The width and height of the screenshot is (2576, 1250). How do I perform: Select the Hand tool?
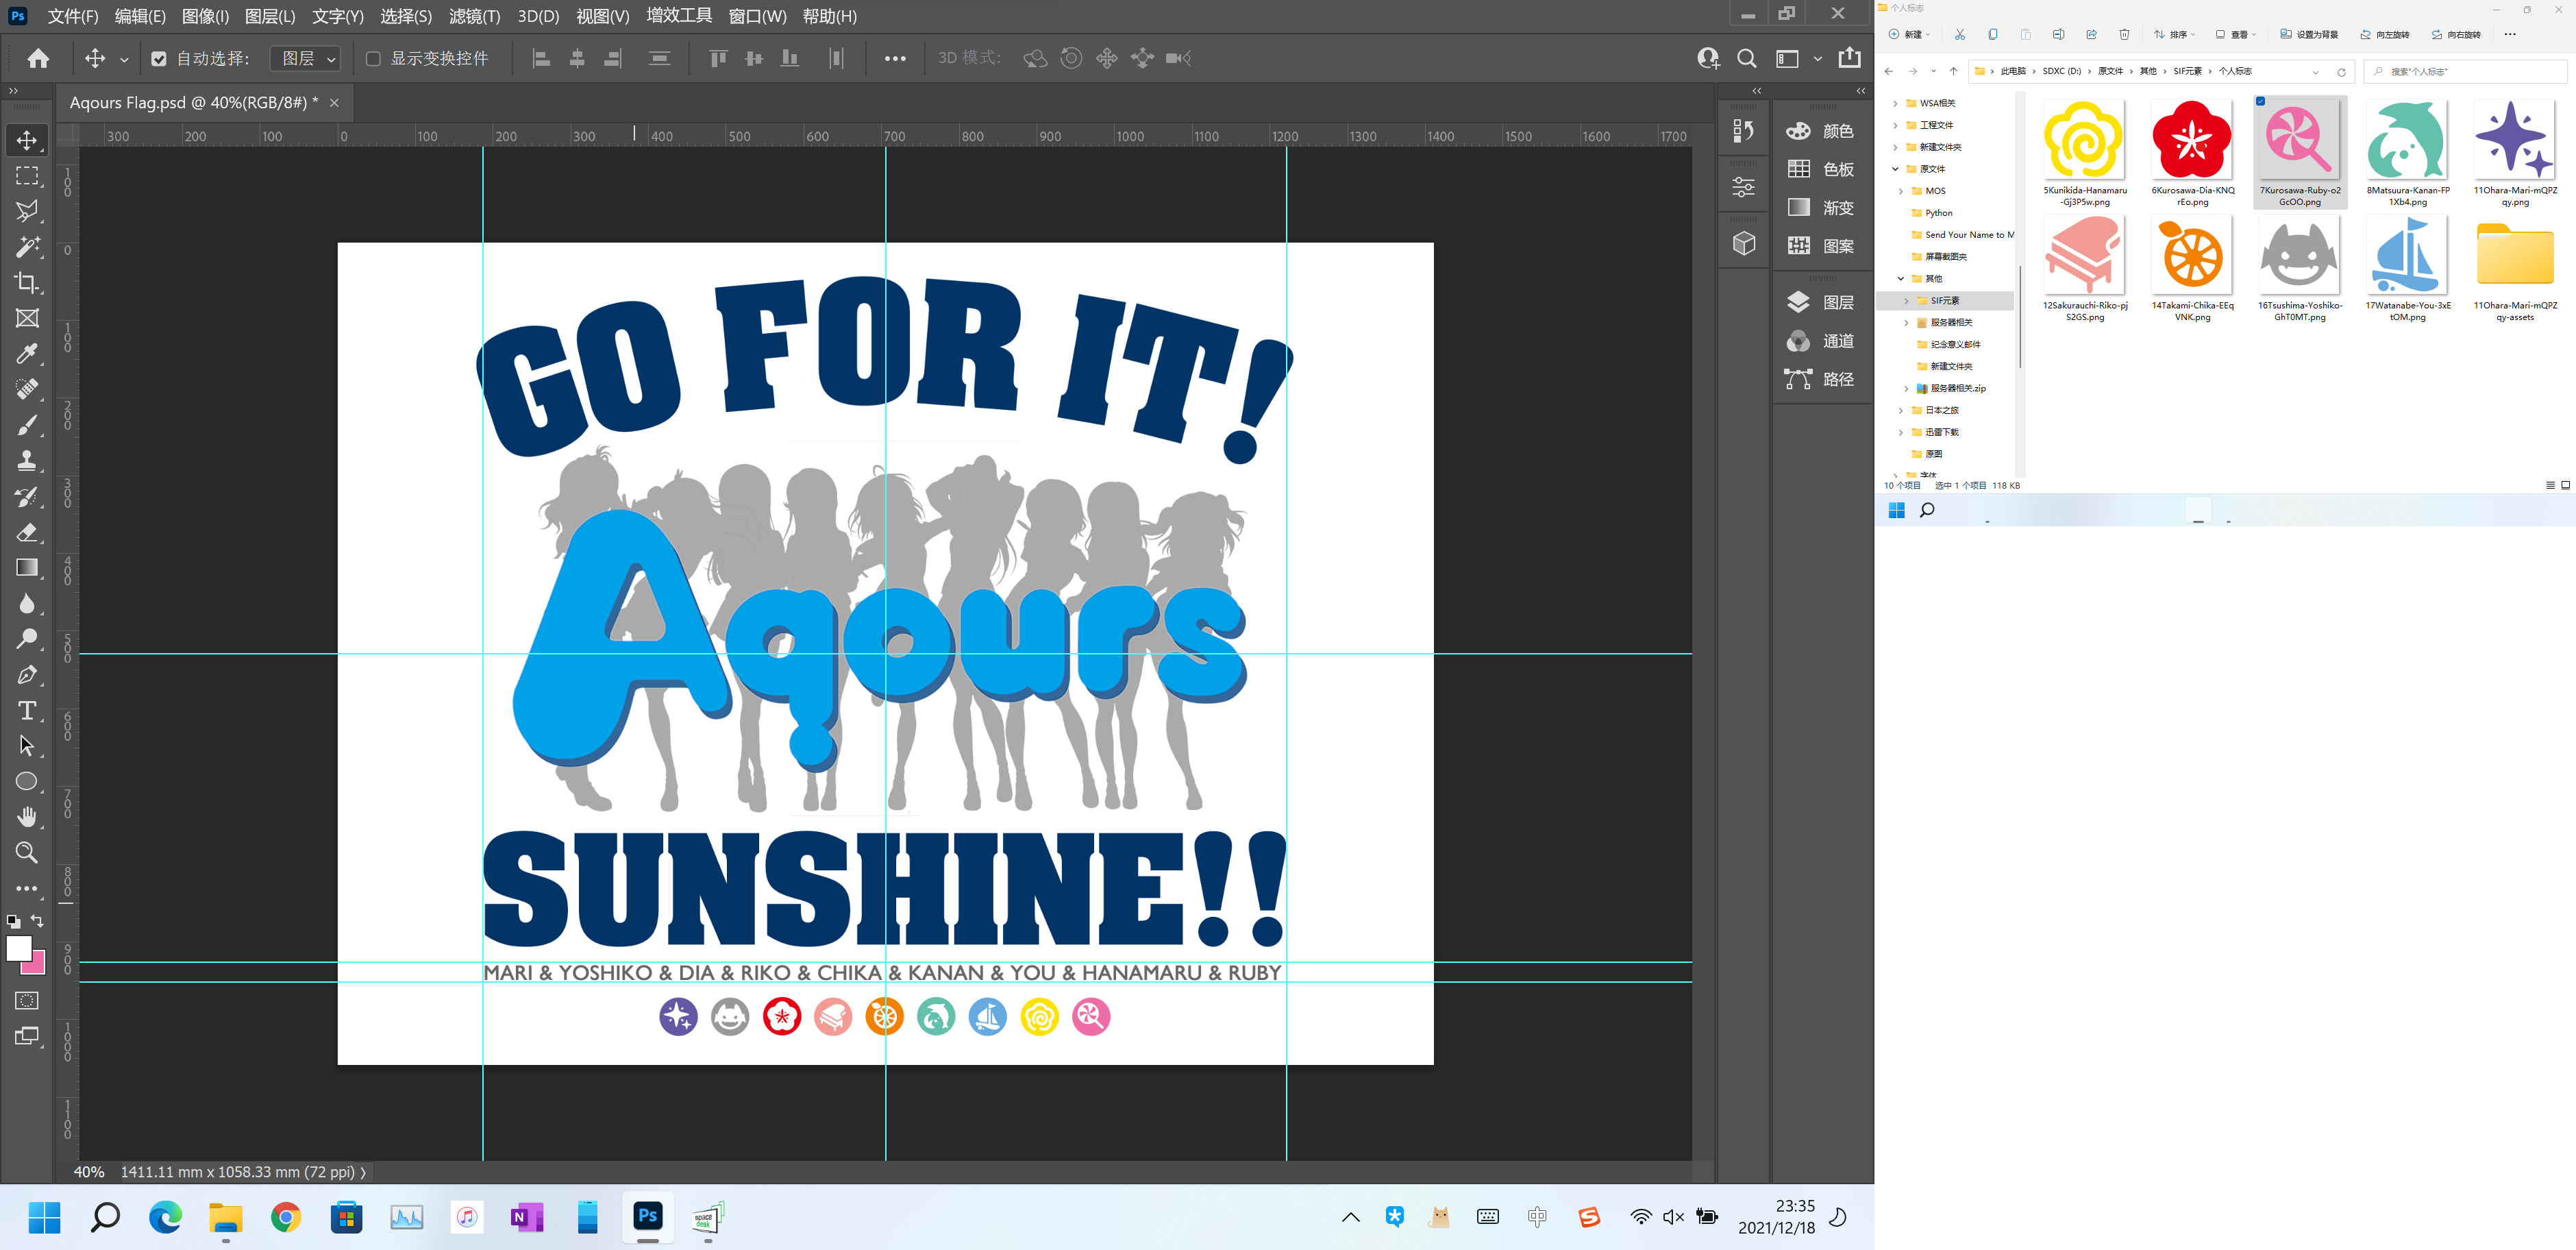pos(27,817)
